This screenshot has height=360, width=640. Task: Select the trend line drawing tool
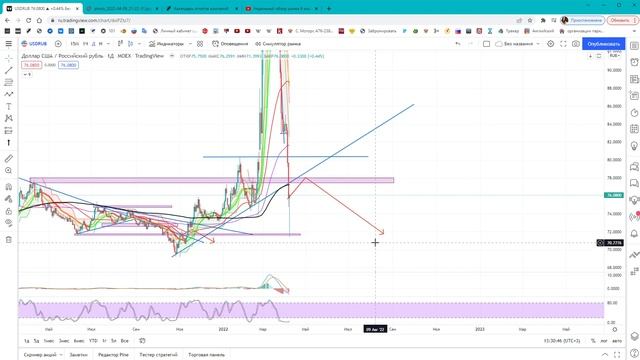click(9, 71)
